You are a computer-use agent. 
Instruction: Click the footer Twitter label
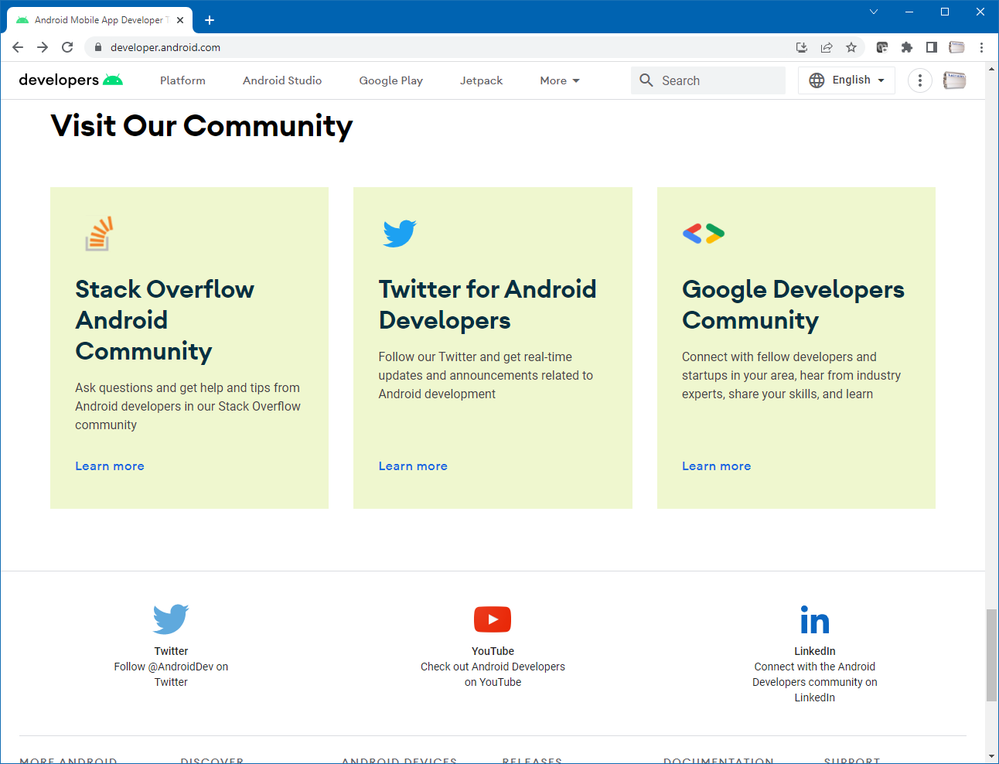point(171,651)
